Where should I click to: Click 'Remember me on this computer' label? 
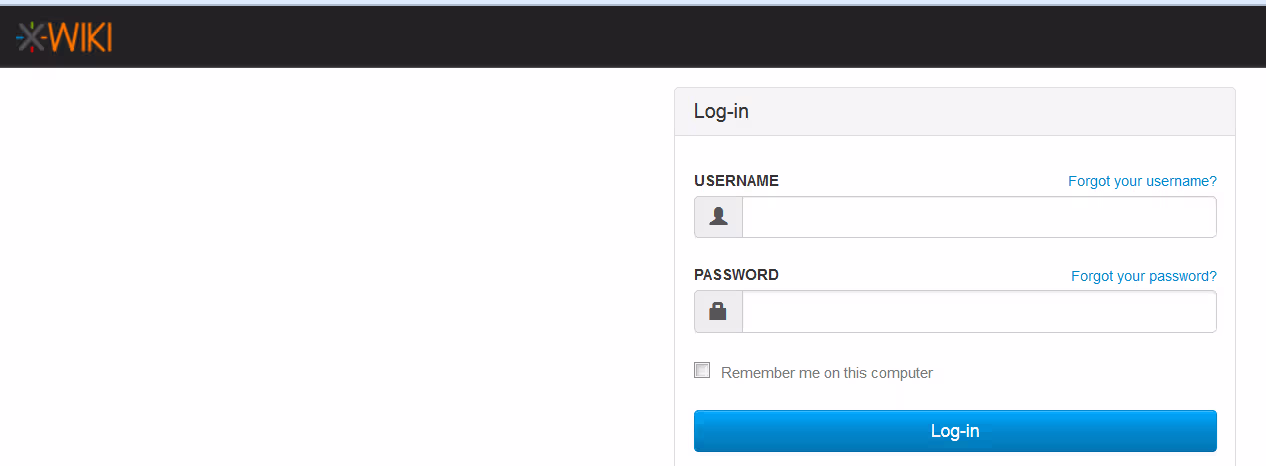tap(826, 373)
